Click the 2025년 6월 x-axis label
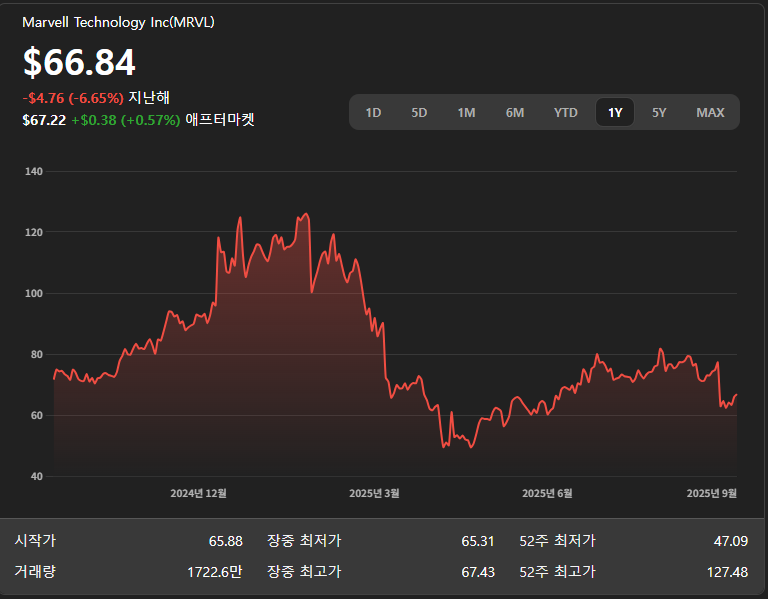 pos(547,493)
